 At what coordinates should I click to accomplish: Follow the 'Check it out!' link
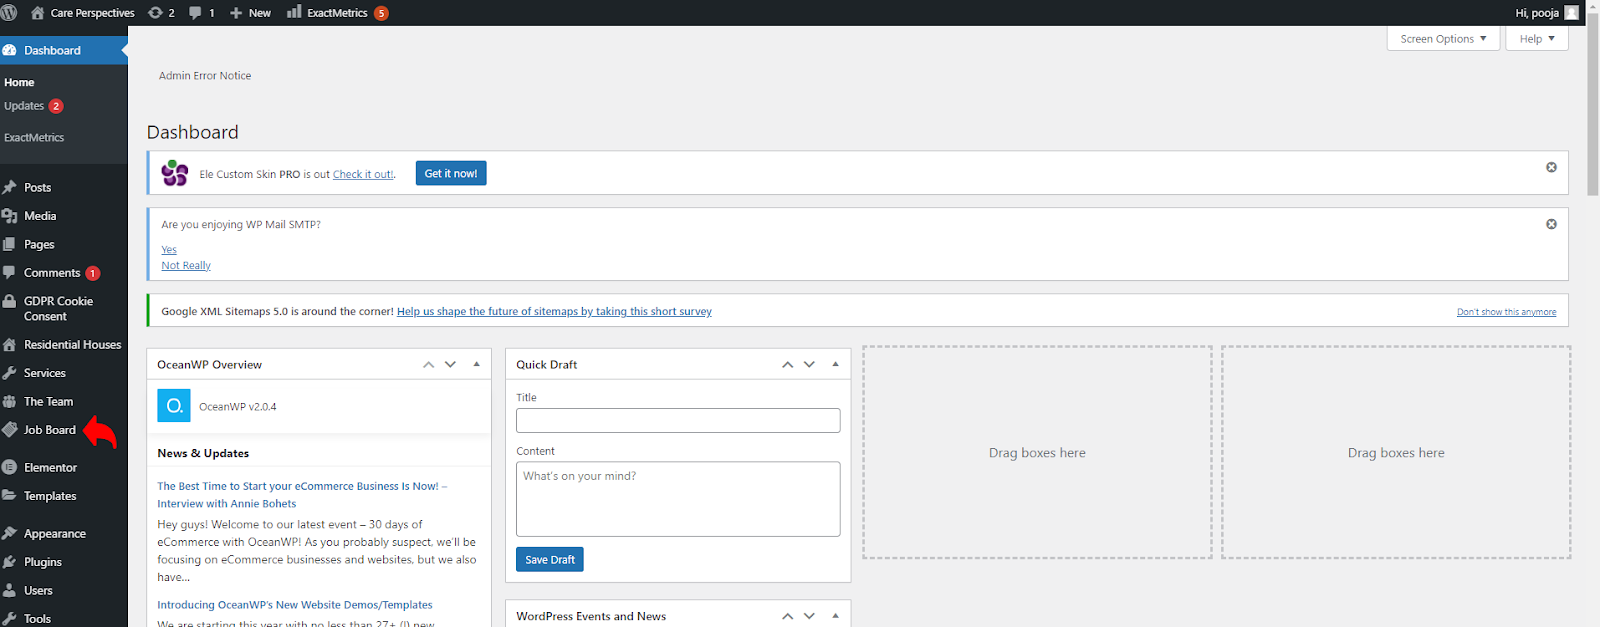(363, 174)
